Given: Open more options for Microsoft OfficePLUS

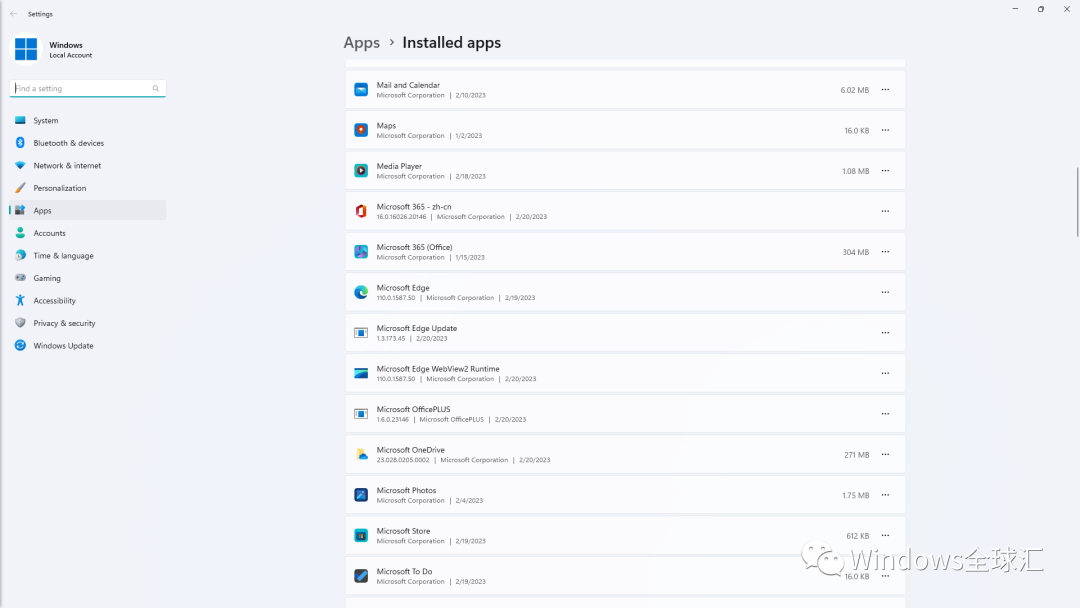Looking at the screenshot, I should click(x=885, y=414).
